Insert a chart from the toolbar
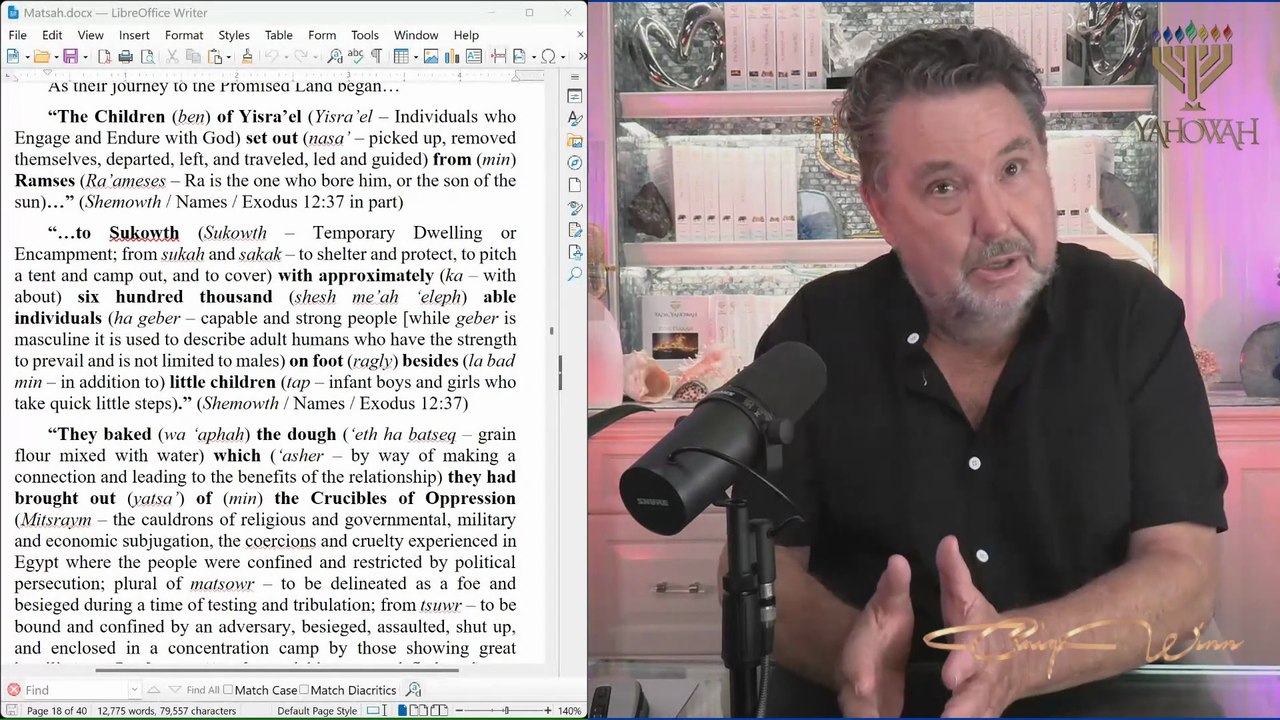 (x=452, y=57)
